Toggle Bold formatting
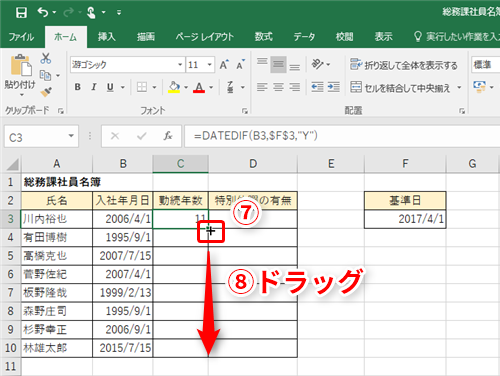The width and height of the screenshot is (500, 376). [x=78, y=87]
